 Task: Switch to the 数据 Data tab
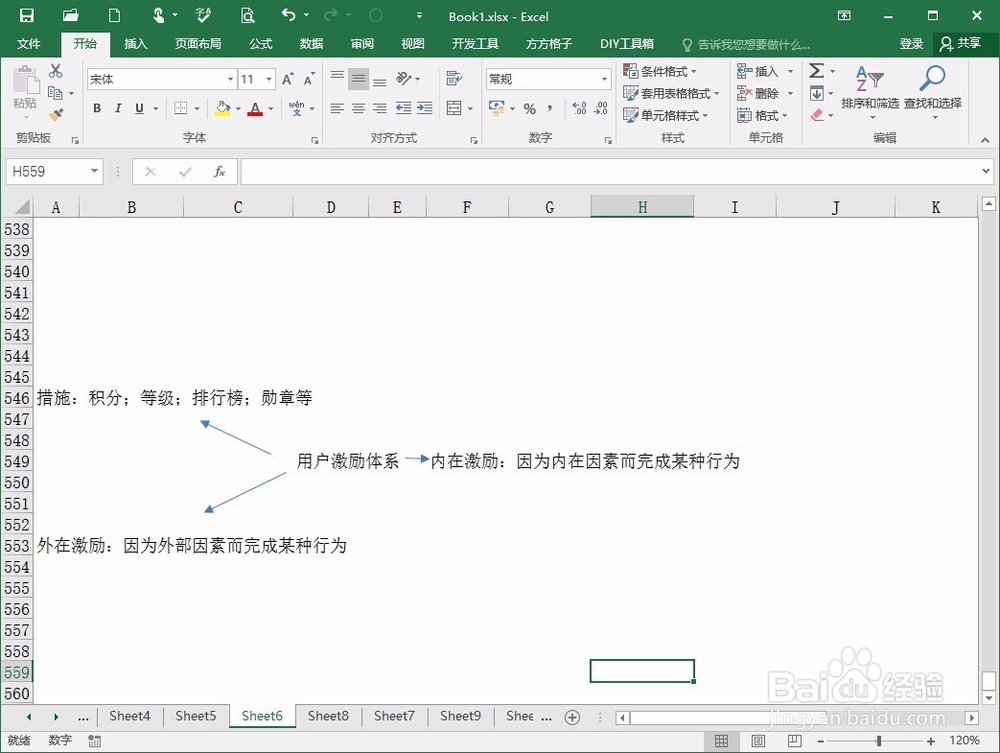click(x=311, y=43)
